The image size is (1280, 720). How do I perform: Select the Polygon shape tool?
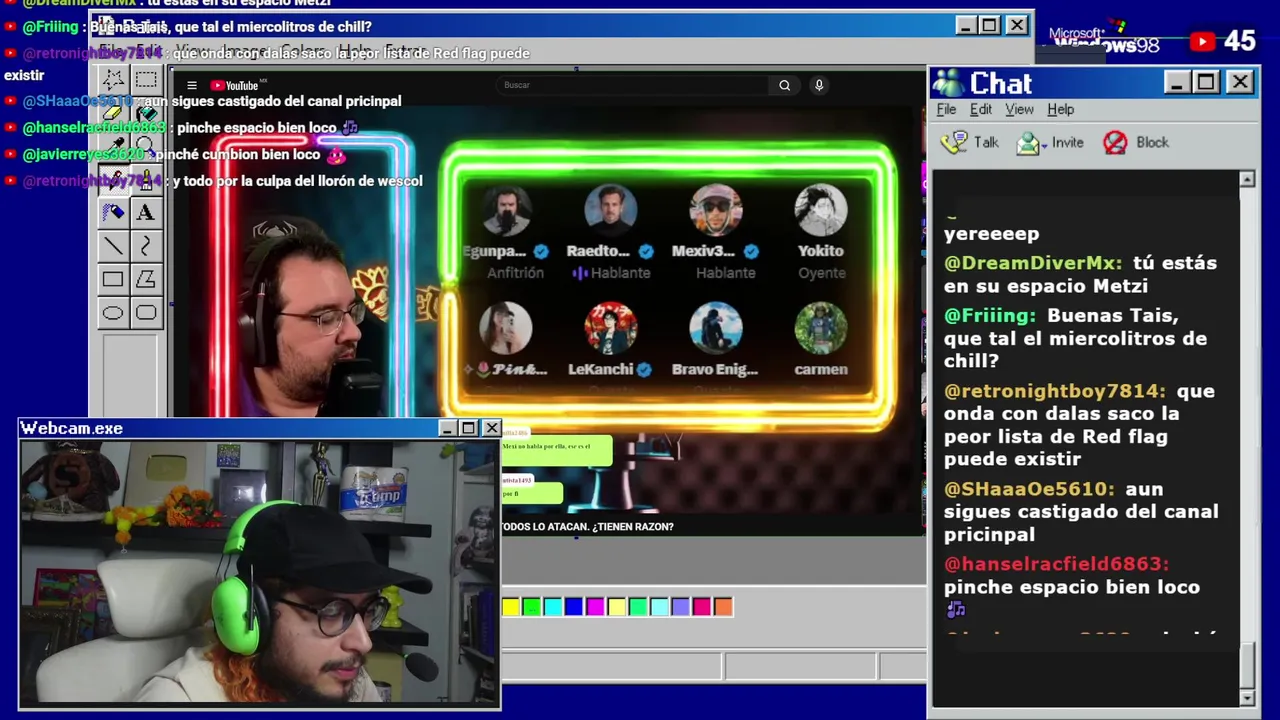pyautogui.click(x=146, y=280)
